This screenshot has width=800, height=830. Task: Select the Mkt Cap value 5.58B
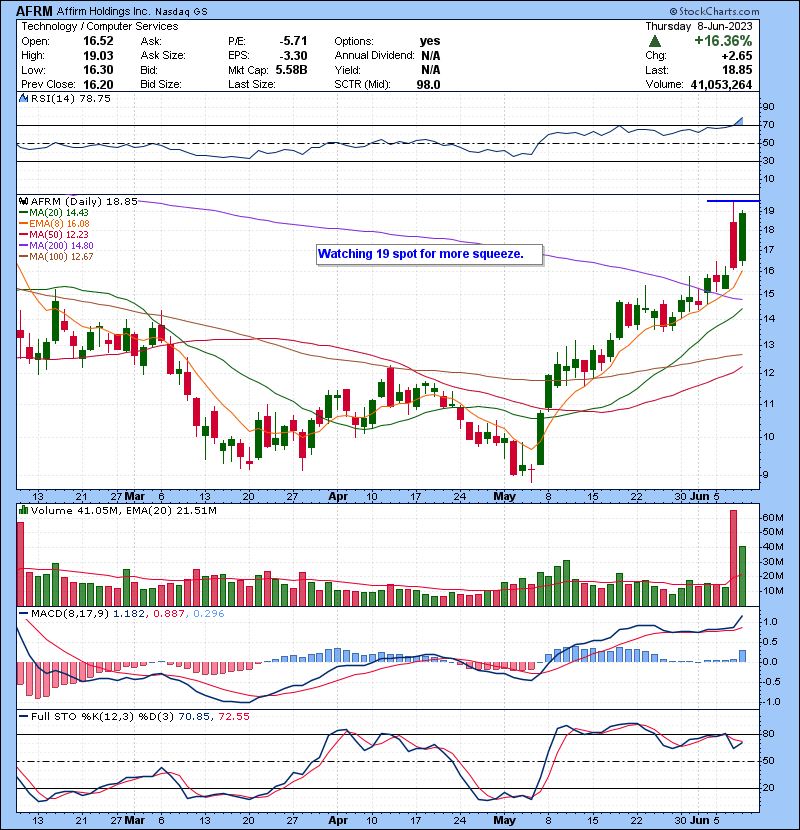pyautogui.click(x=292, y=70)
